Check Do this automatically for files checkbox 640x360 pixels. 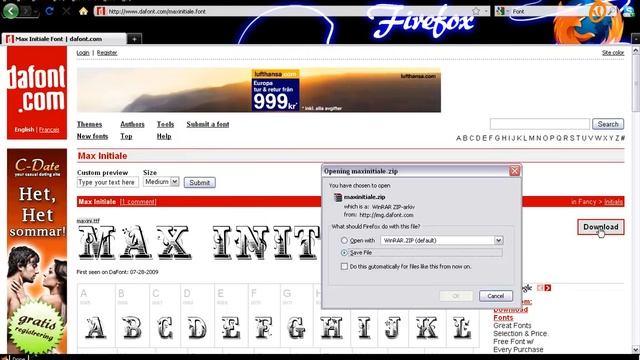344,266
